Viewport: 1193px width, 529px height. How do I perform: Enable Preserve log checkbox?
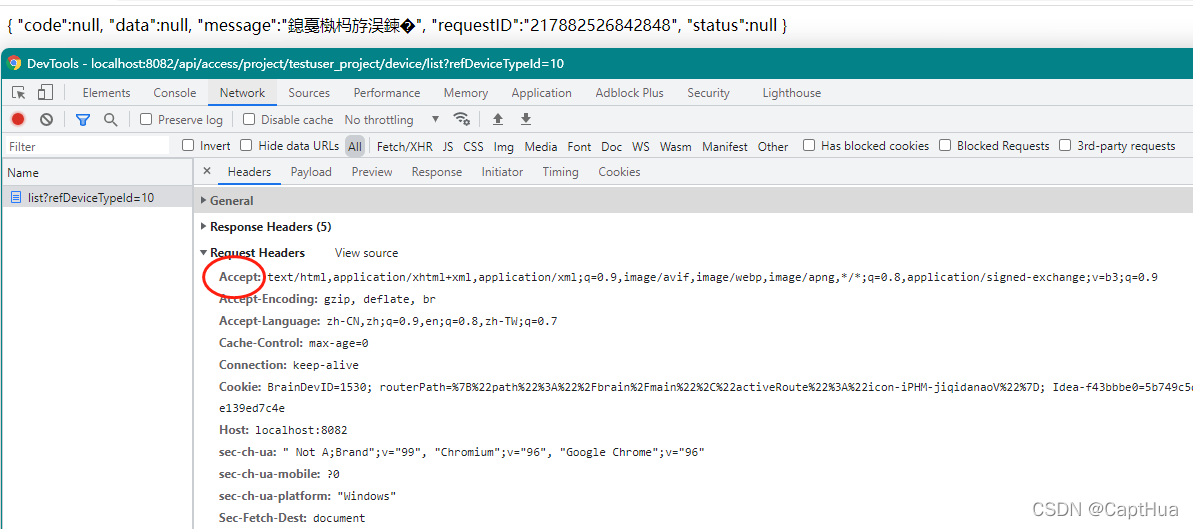click(x=146, y=120)
